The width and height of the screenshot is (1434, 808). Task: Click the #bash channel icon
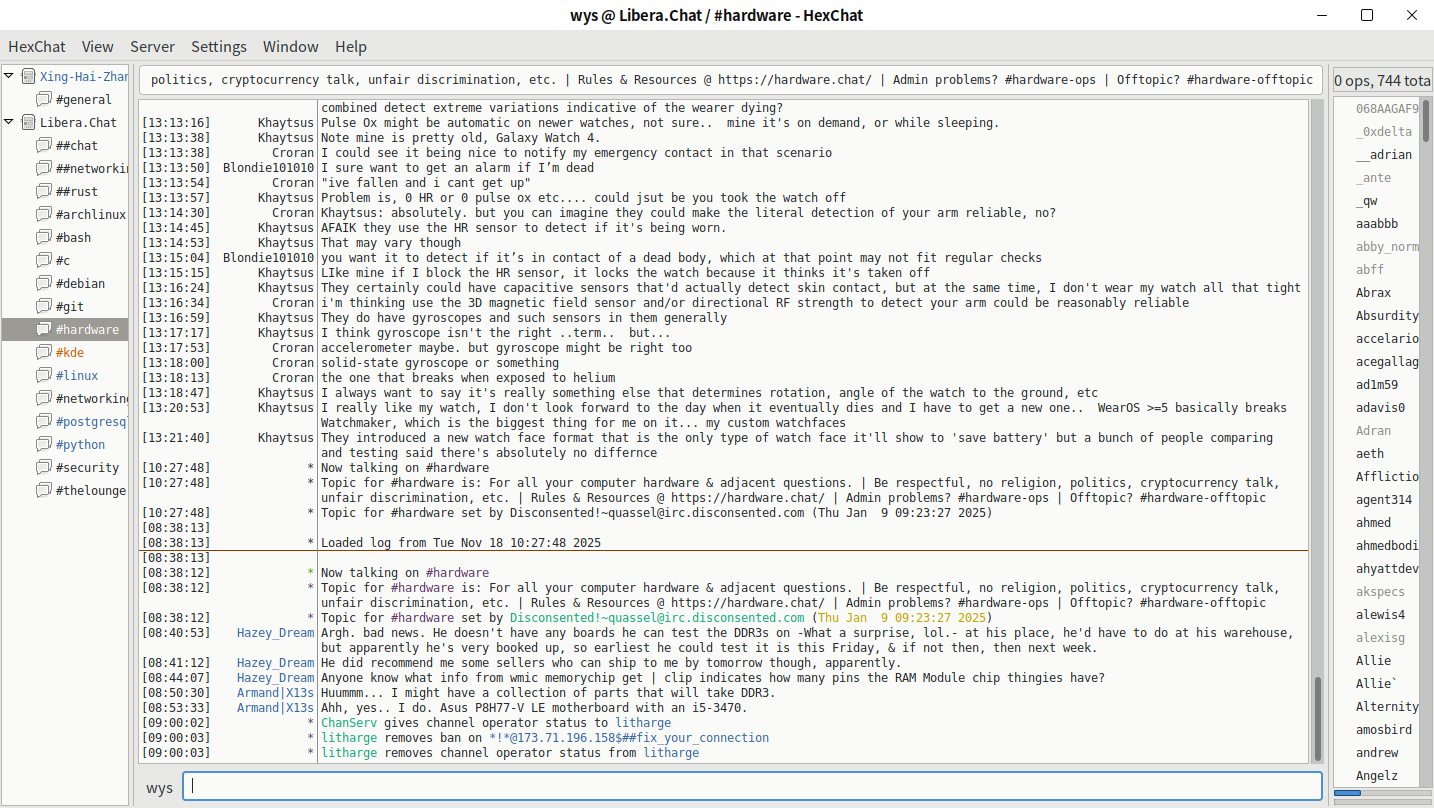[43, 238]
